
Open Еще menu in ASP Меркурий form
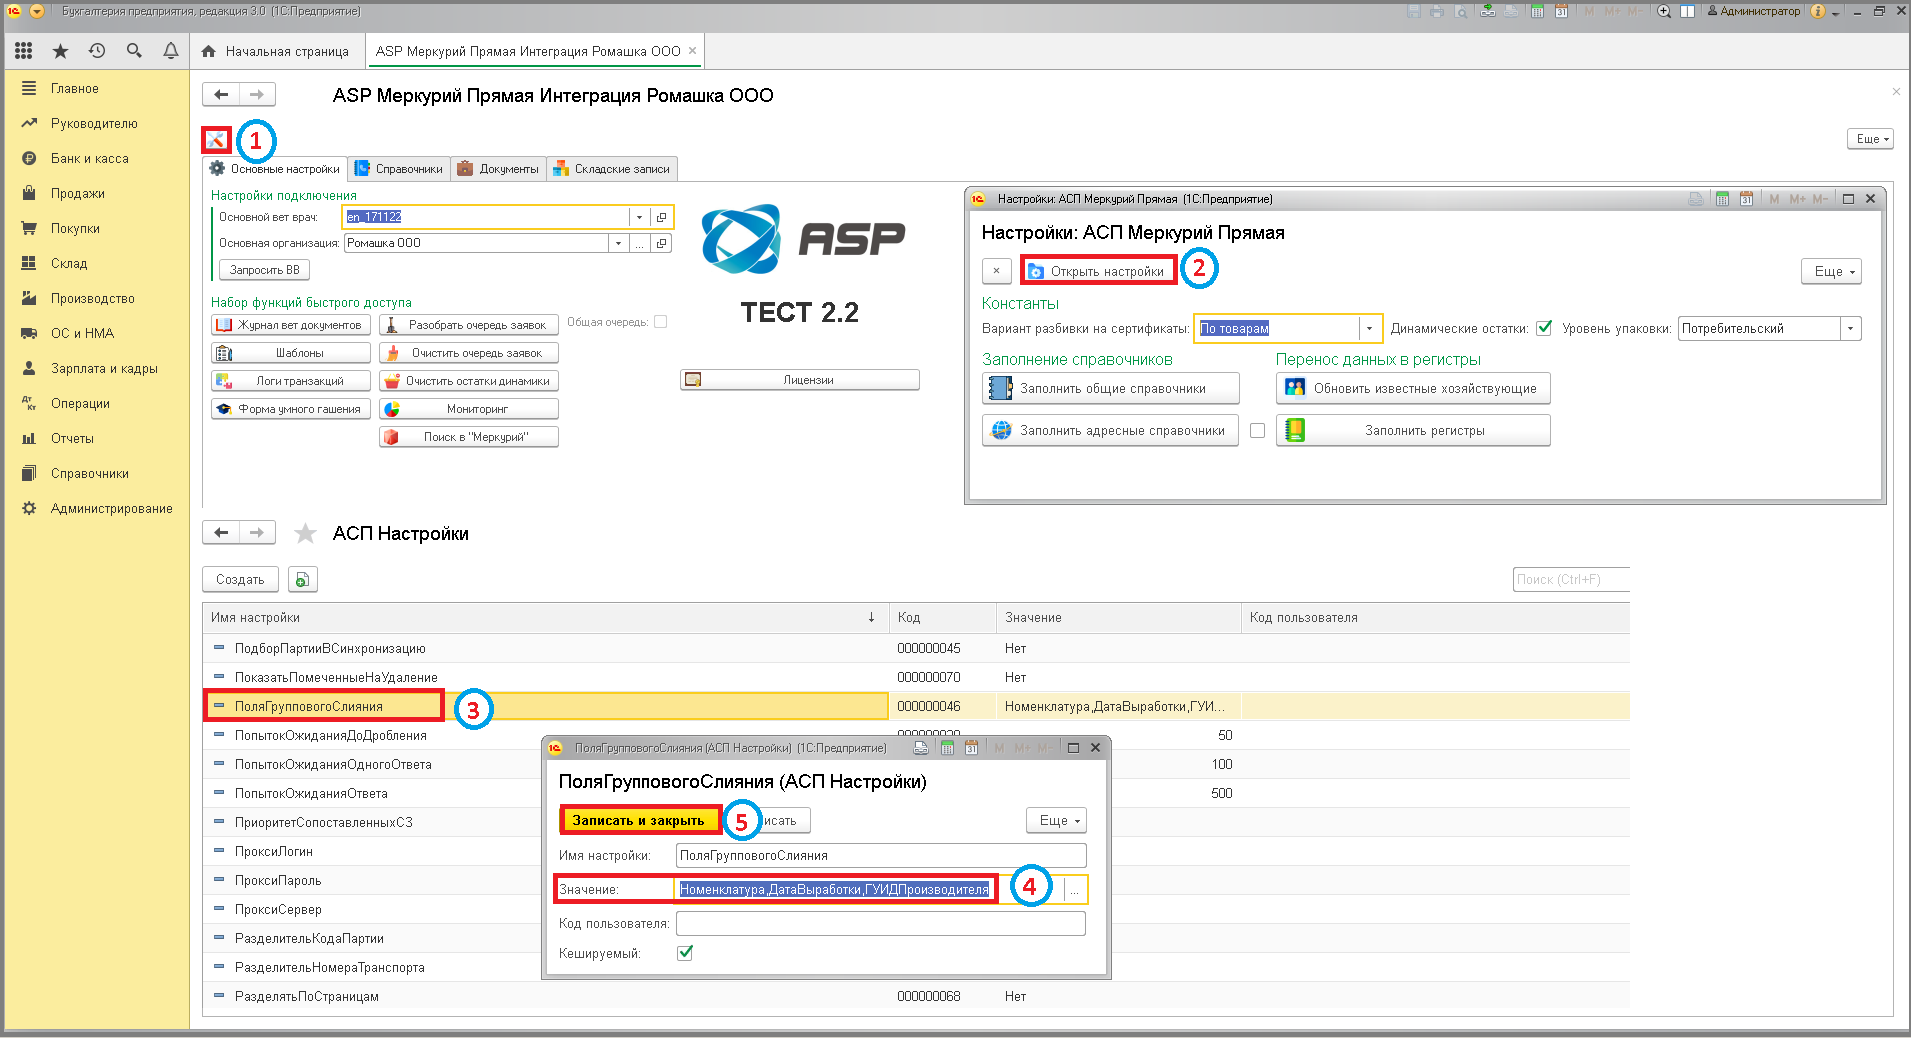point(1871,139)
